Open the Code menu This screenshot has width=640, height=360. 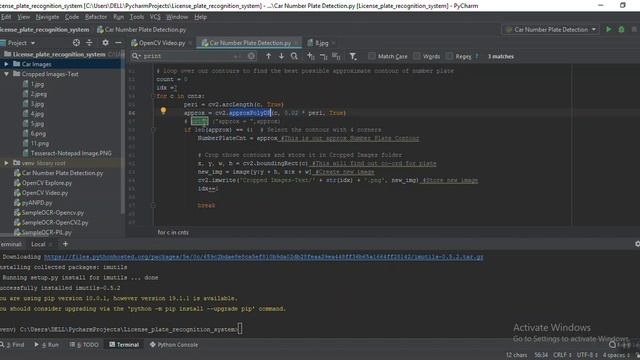(x=71, y=17)
